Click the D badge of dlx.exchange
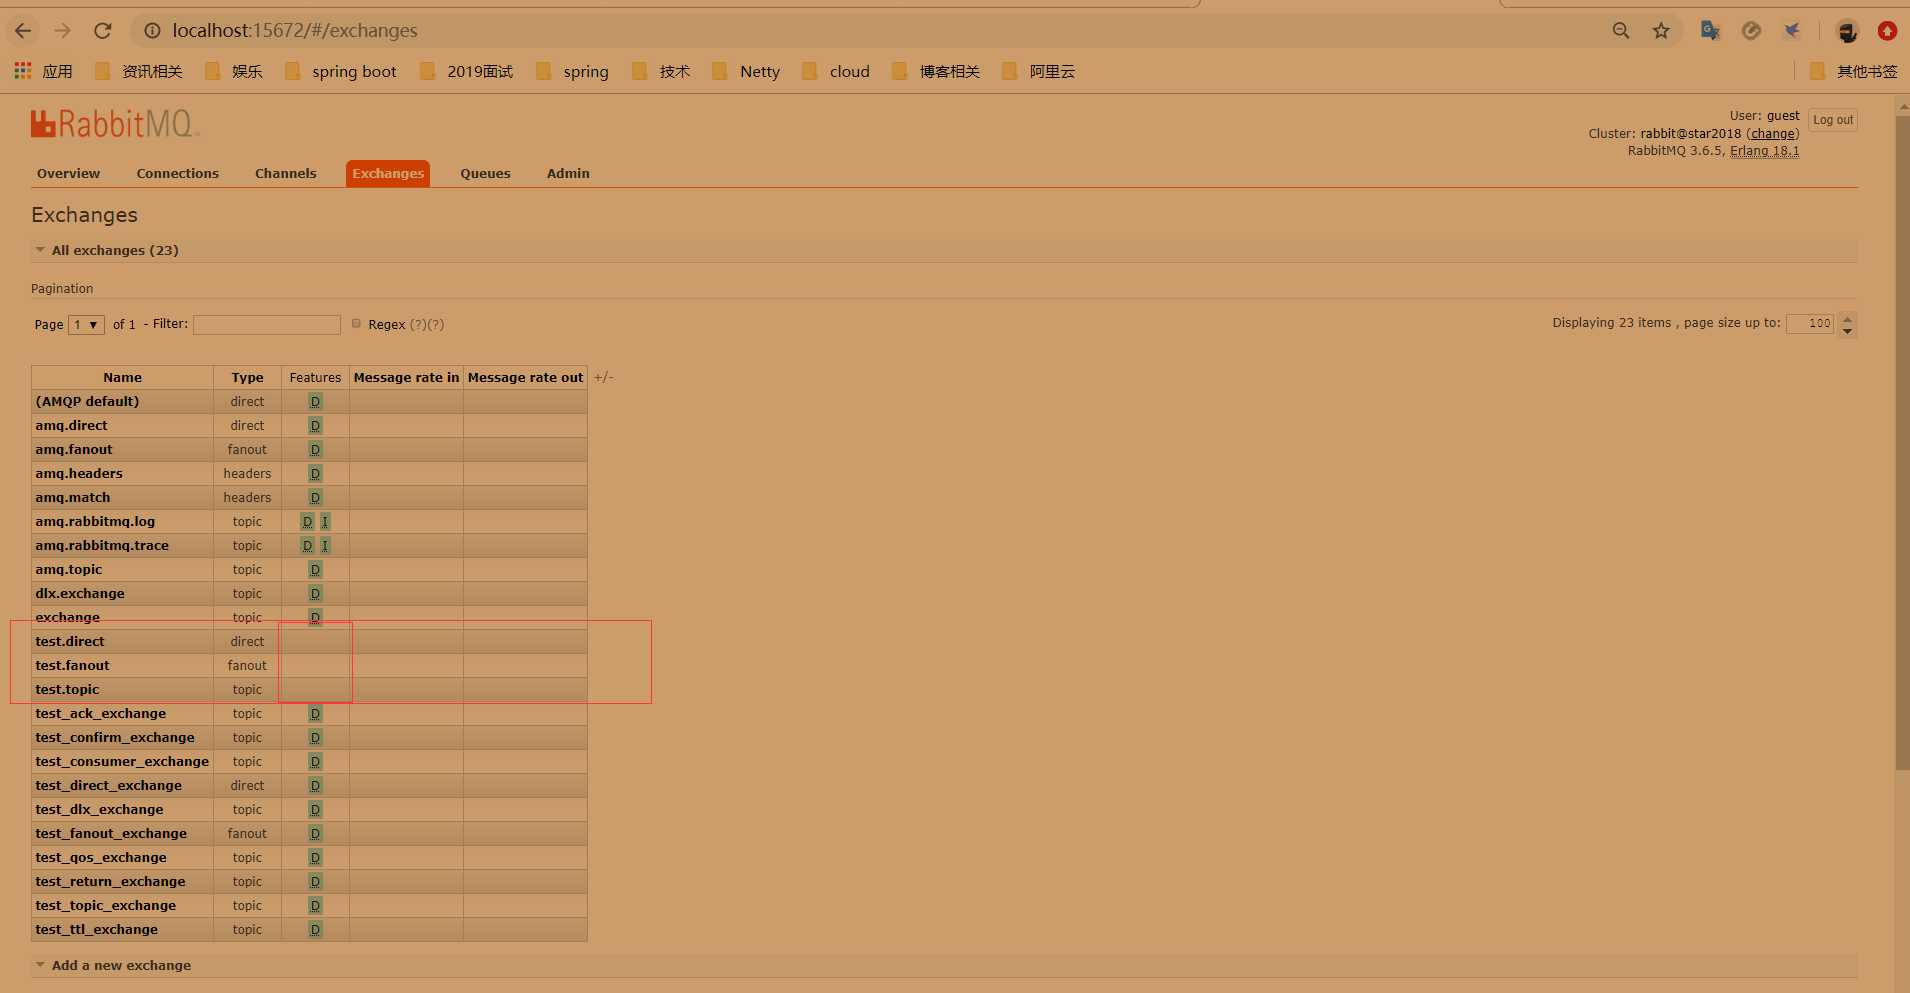Image resolution: width=1910 pixels, height=993 pixels. [315, 594]
